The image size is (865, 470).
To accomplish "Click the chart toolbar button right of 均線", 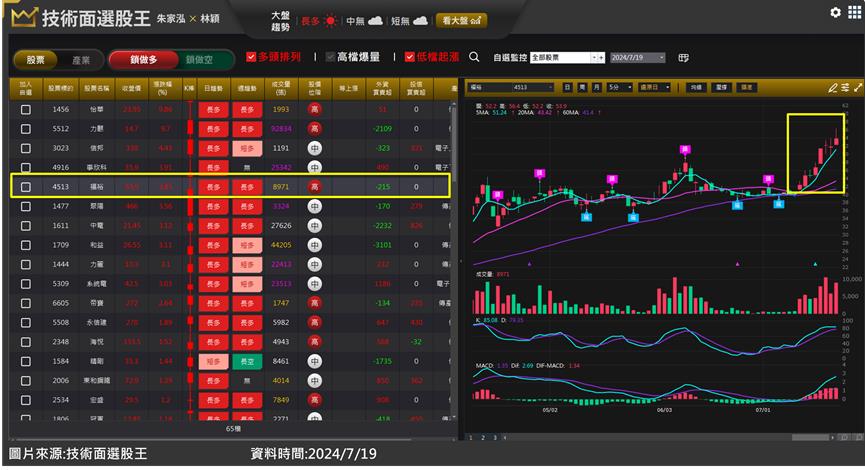I will [721, 87].
